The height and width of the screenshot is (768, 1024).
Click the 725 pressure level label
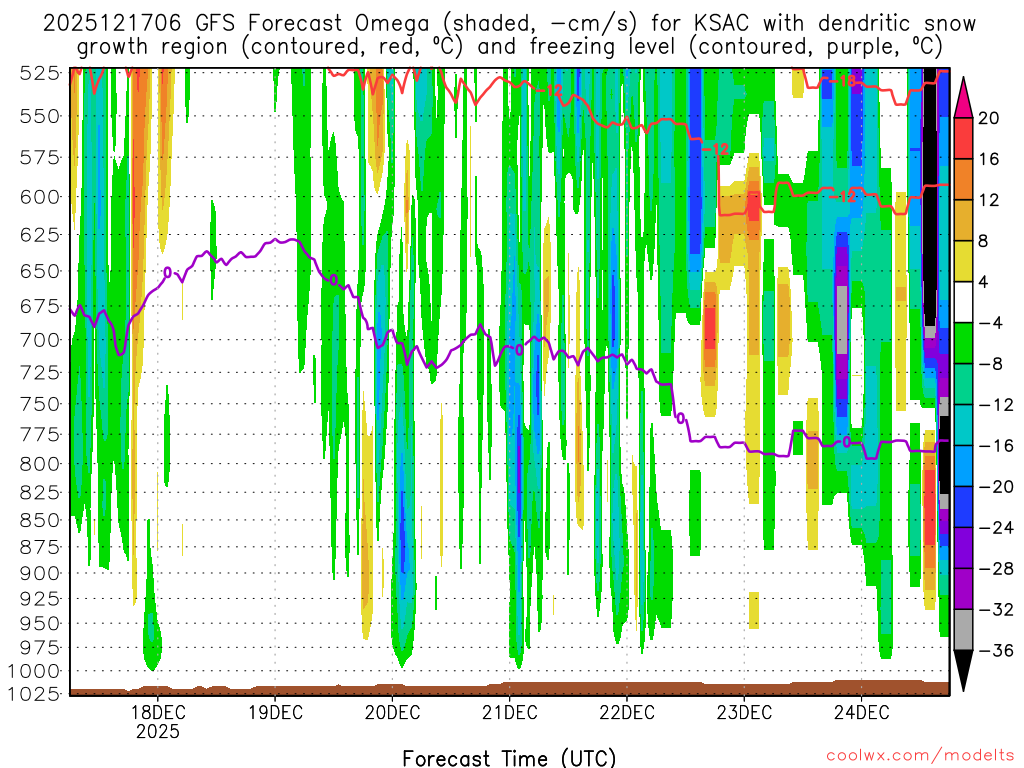coord(40,372)
